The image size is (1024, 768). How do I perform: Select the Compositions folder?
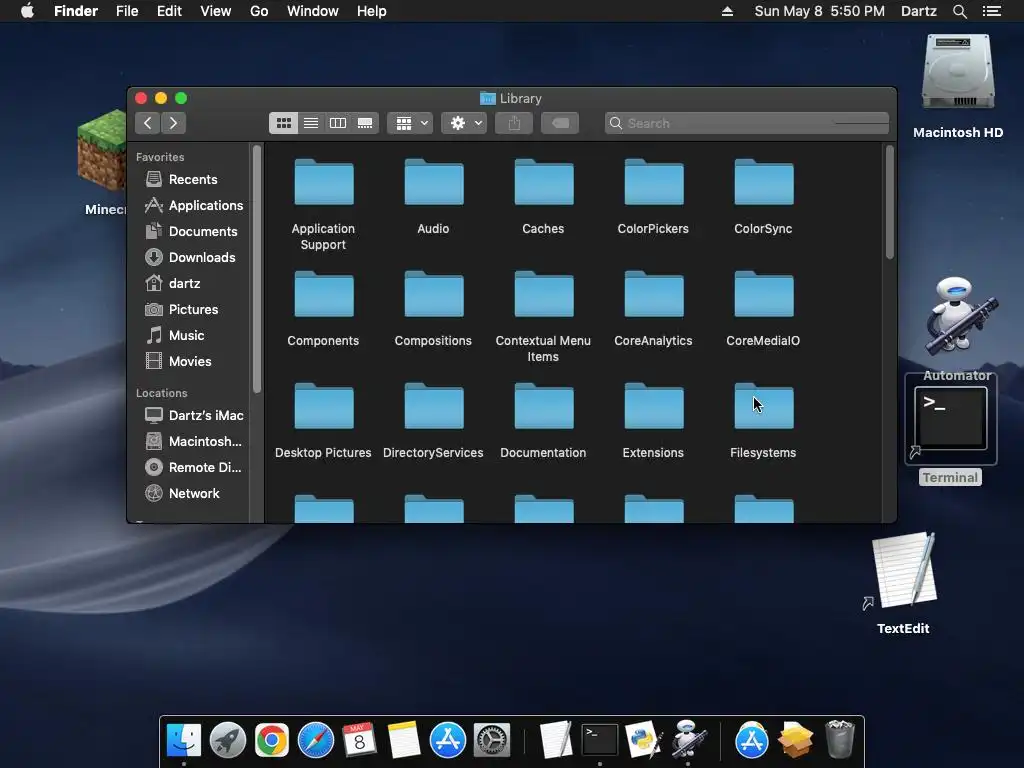click(434, 295)
